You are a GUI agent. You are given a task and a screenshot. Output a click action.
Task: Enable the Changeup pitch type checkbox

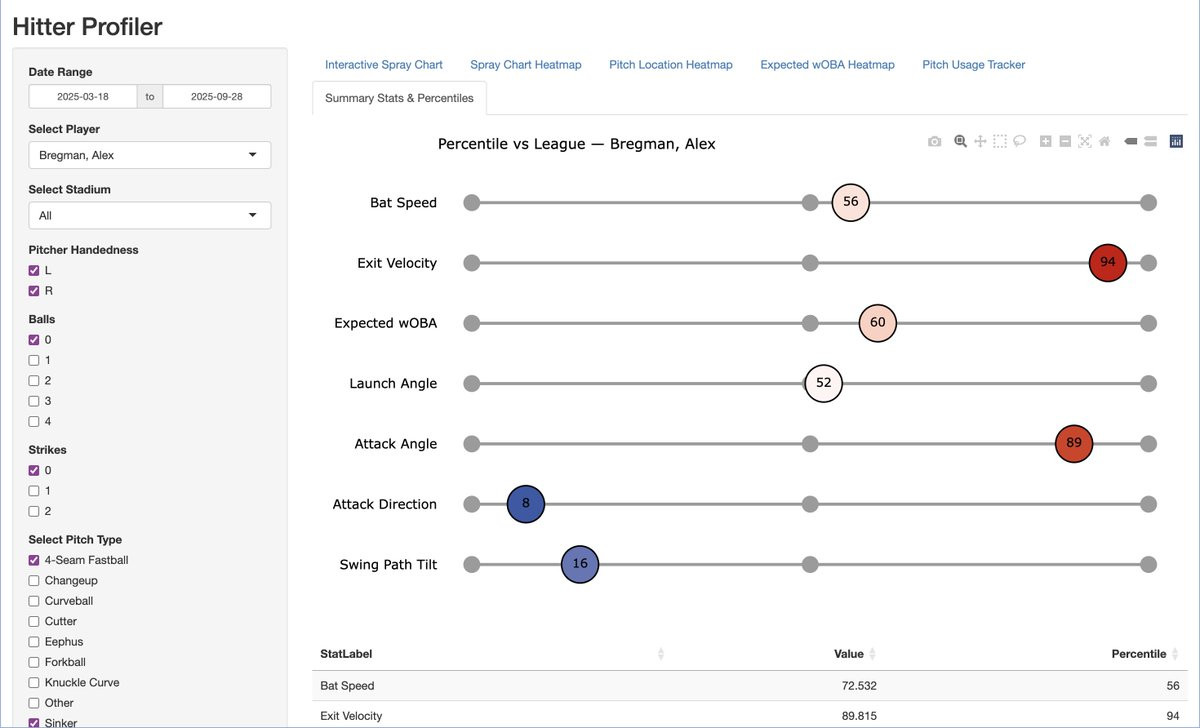(34, 581)
